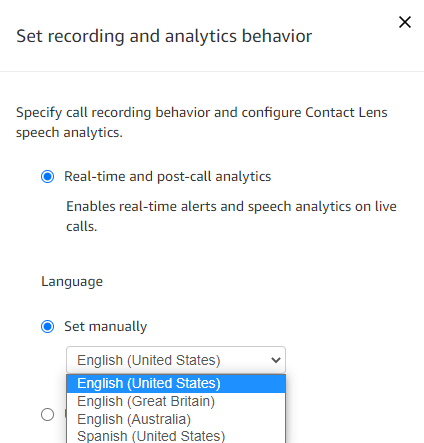The height and width of the screenshot is (443, 424).
Task: Choose English (Great Britain) from the list
Action: pyautogui.click(x=176, y=401)
